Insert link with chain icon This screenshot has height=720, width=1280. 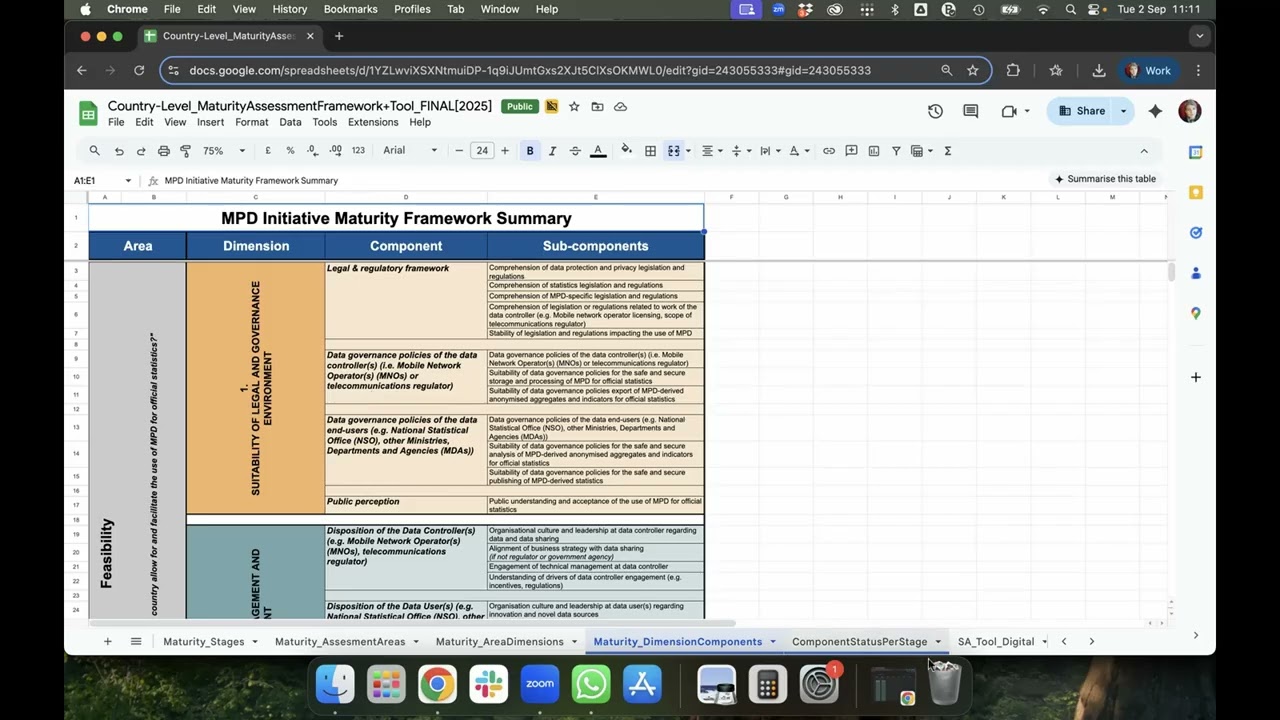pos(829,151)
